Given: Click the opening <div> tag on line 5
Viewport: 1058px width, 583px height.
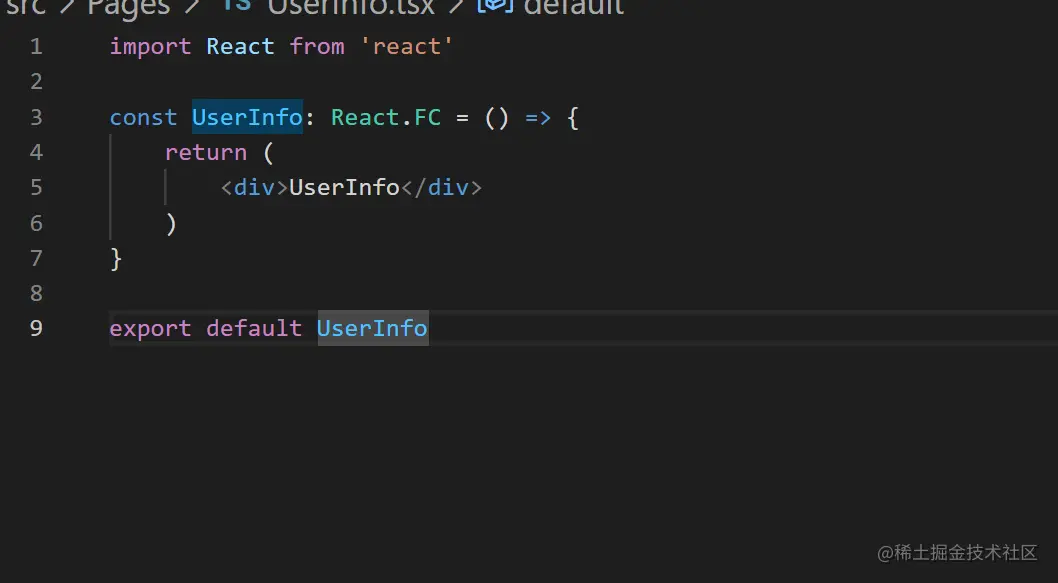Looking at the screenshot, I should [x=254, y=188].
